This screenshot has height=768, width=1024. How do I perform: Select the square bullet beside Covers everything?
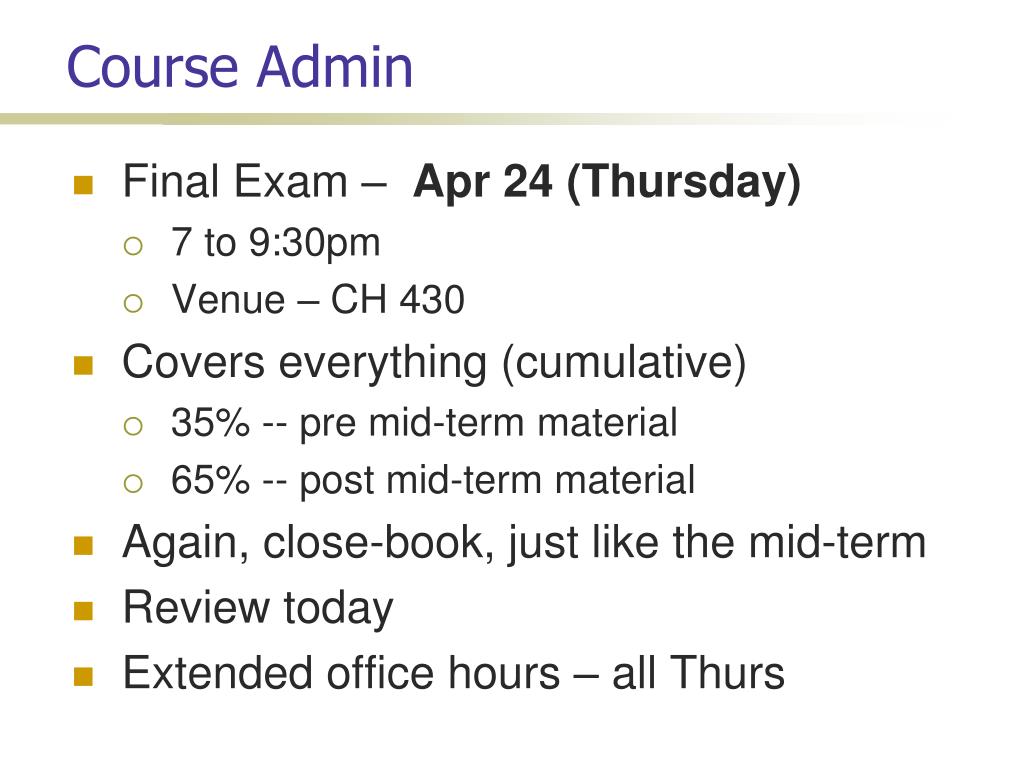click(x=84, y=365)
